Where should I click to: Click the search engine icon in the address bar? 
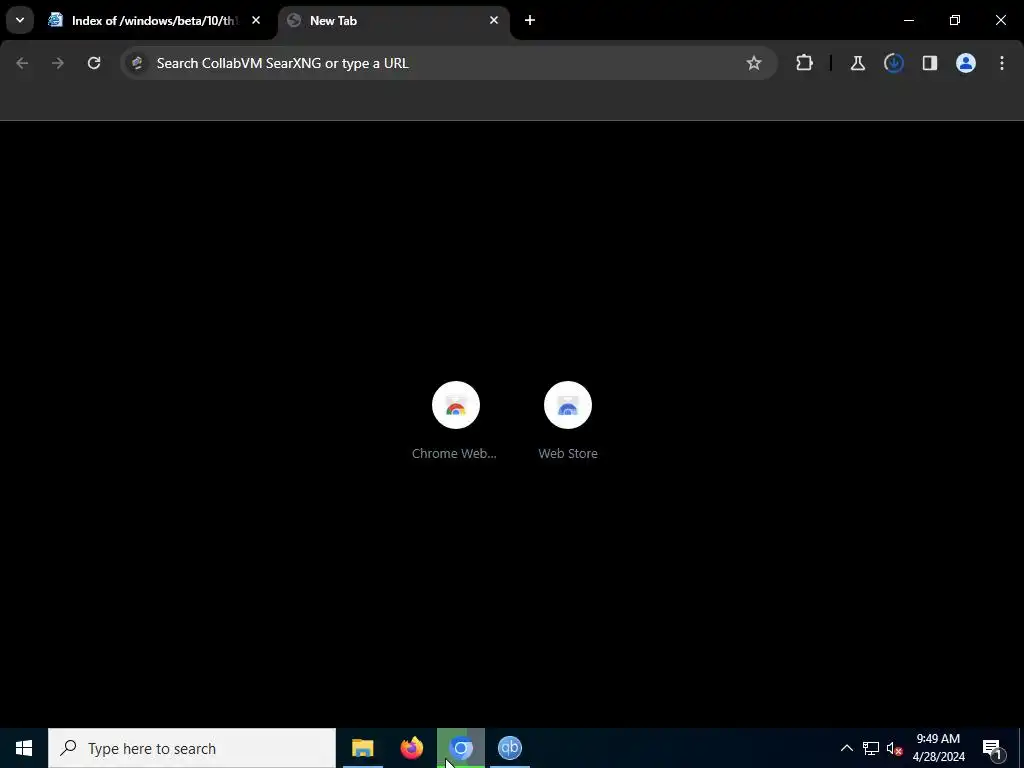(x=137, y=63)
